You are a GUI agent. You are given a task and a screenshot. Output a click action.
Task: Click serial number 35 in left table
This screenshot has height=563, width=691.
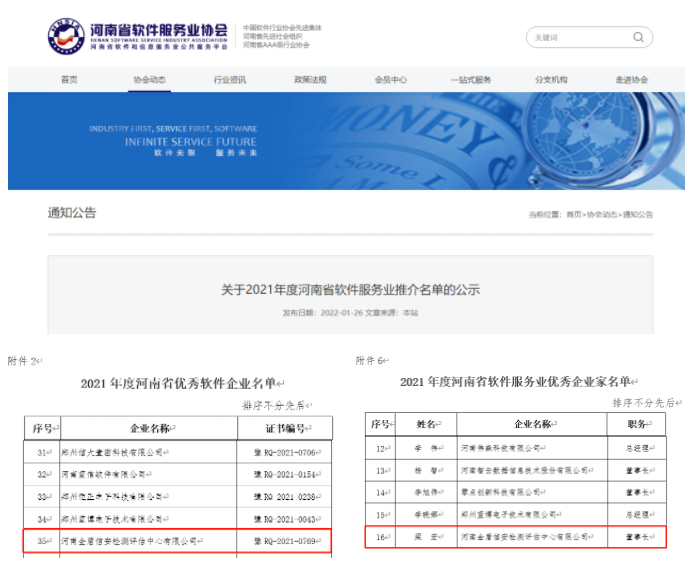tap(42, 541)
